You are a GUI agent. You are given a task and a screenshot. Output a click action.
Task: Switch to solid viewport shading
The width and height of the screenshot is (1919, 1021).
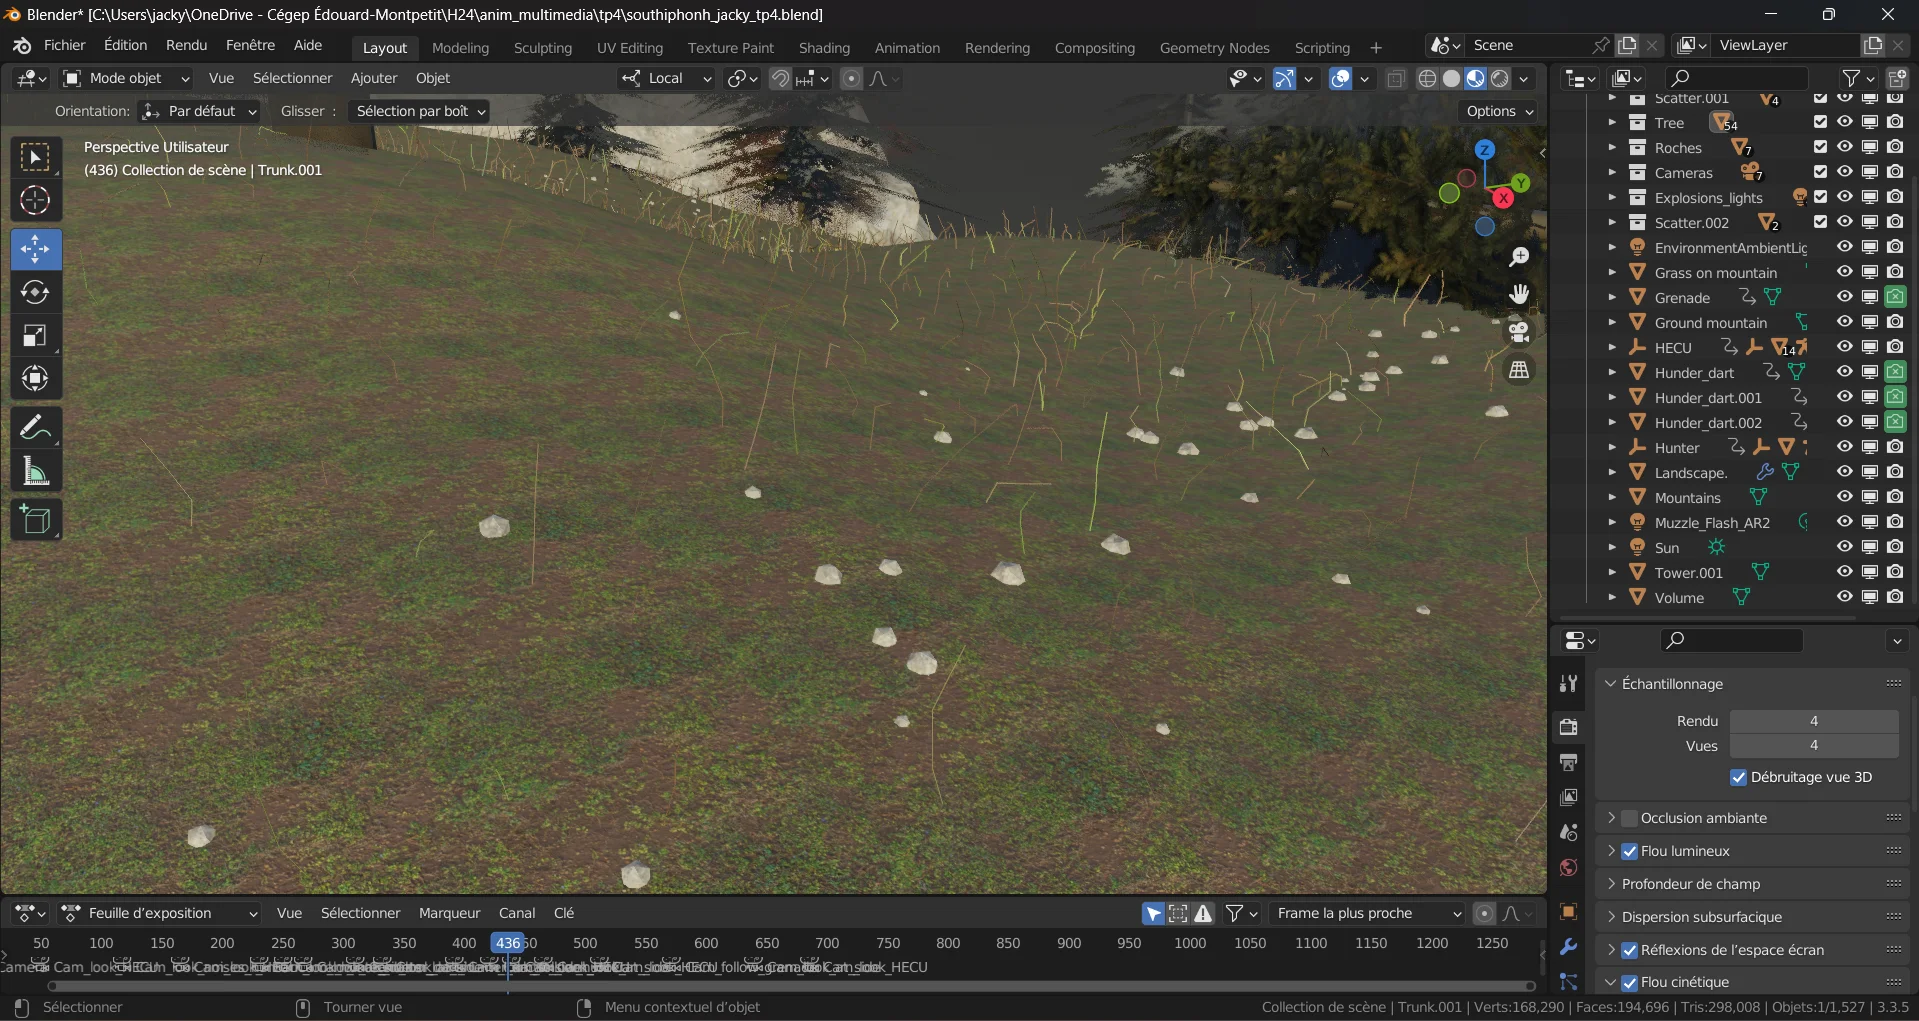coord(1452,78)
